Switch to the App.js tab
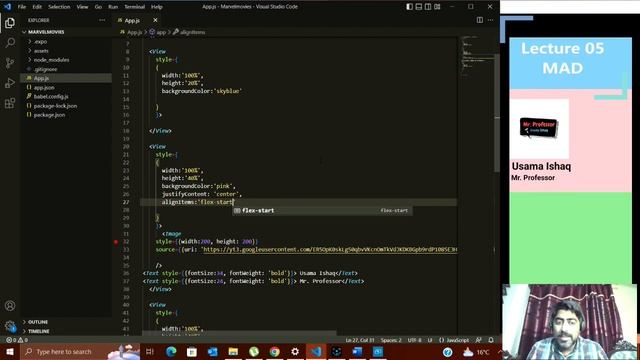The width and height of the screenshot is (640, 360). click(132, 20)
